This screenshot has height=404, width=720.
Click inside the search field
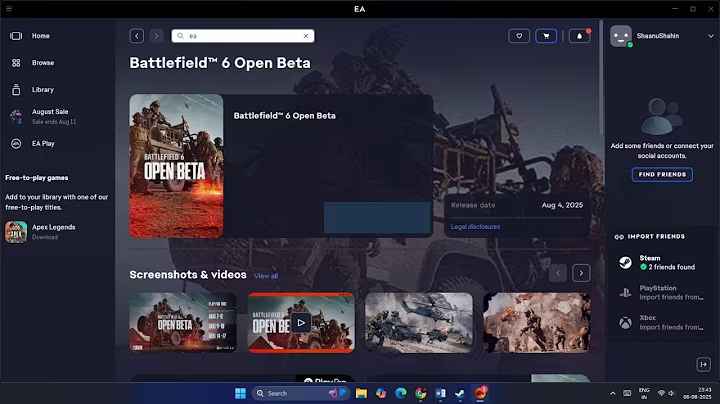pyautogui.click(x=243, y=36)
